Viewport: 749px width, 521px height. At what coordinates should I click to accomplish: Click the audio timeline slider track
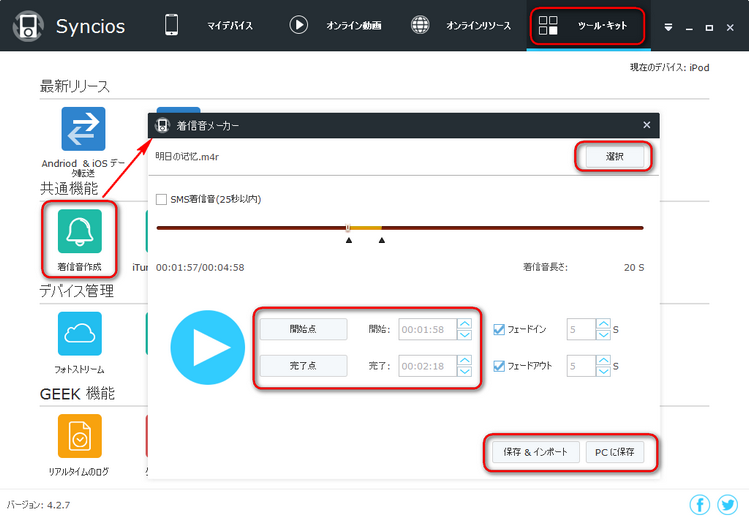(x=400, y=228)
